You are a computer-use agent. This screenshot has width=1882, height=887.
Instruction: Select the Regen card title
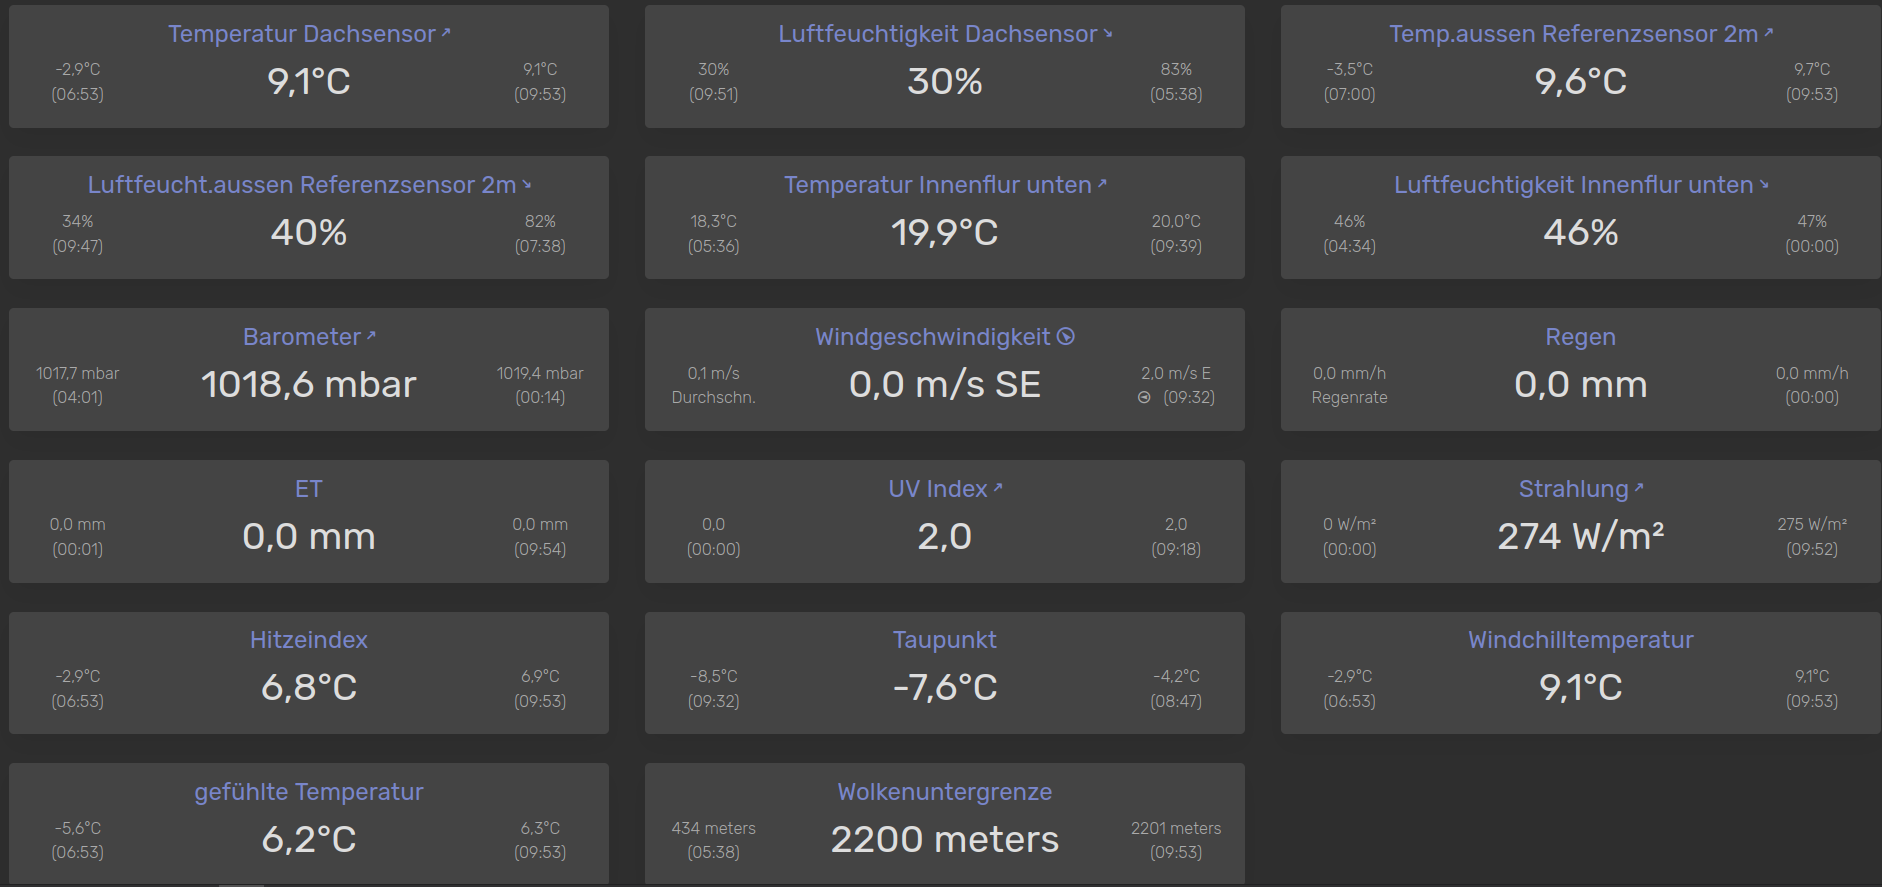tap(1580, 337)
